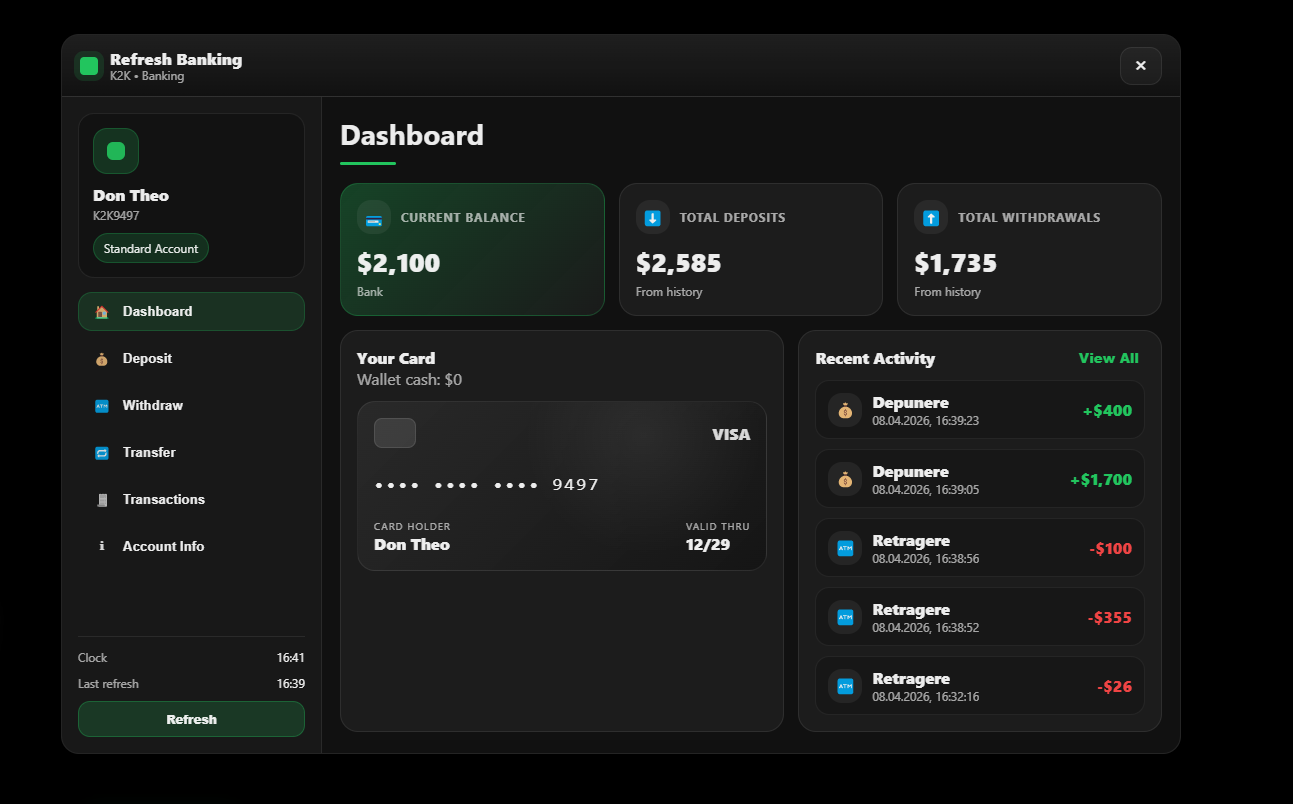
Task: Open the Account Info section
Action: [163, 547]
